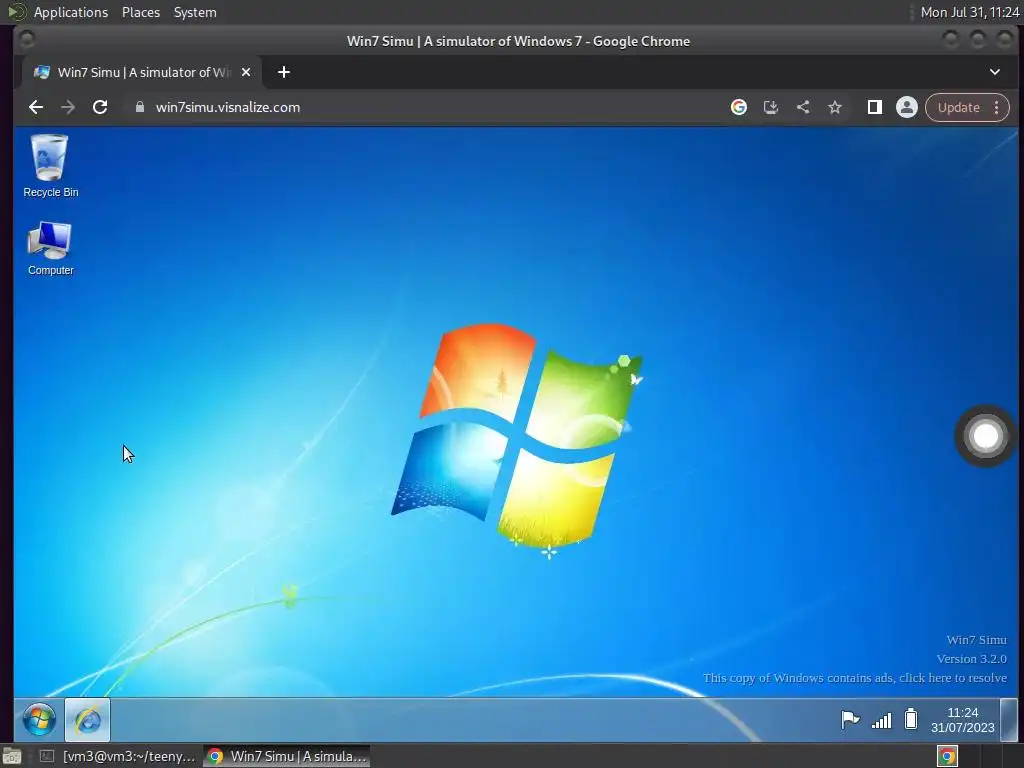
Task: Switch to the vm3 terminal taskbar entry
Action: 118,756
